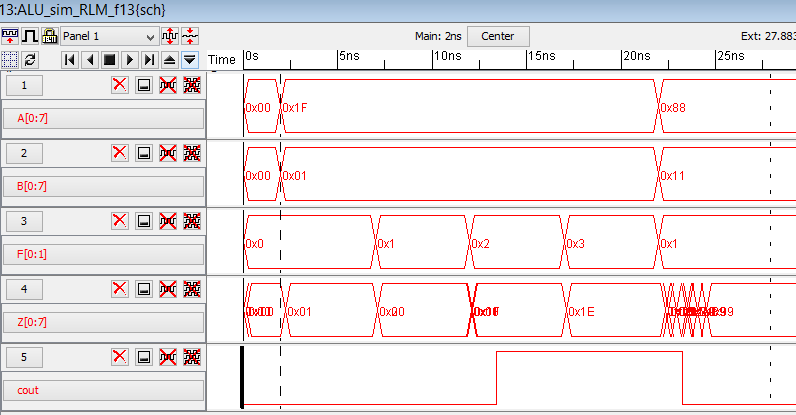Remove all signals from panel 3

coord(168,221)
